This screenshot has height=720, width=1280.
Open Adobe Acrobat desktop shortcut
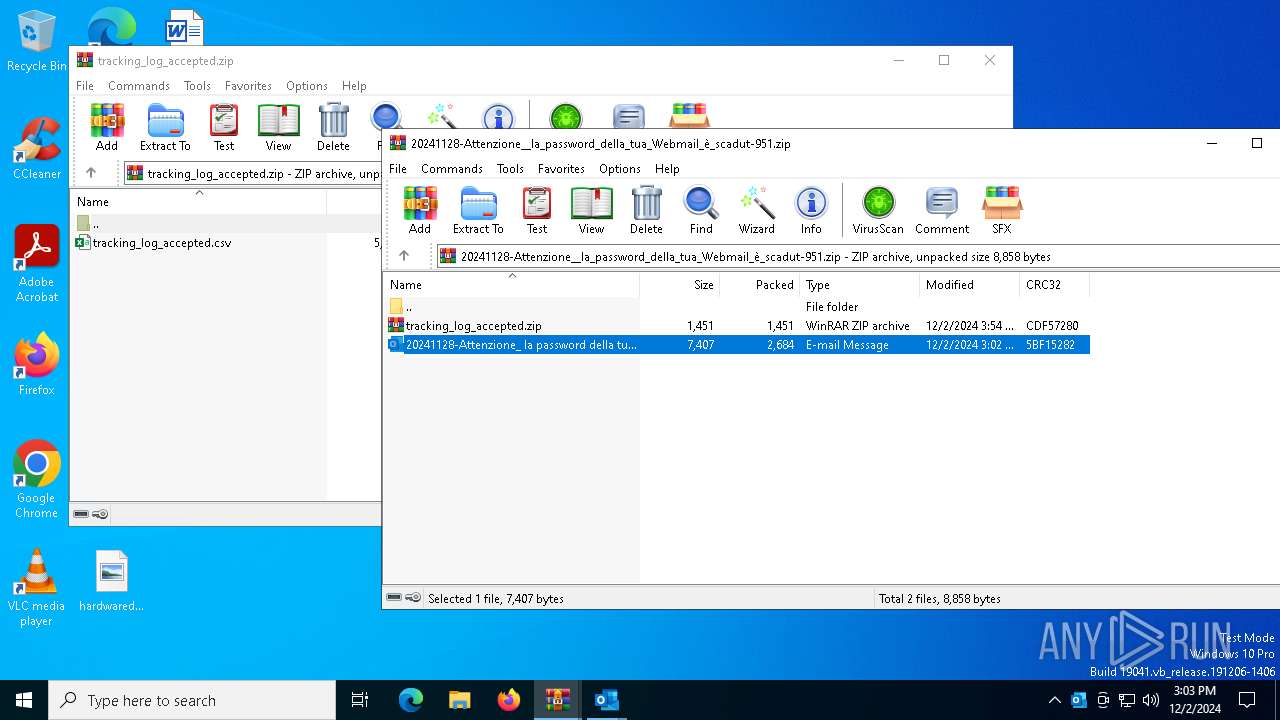36,264
